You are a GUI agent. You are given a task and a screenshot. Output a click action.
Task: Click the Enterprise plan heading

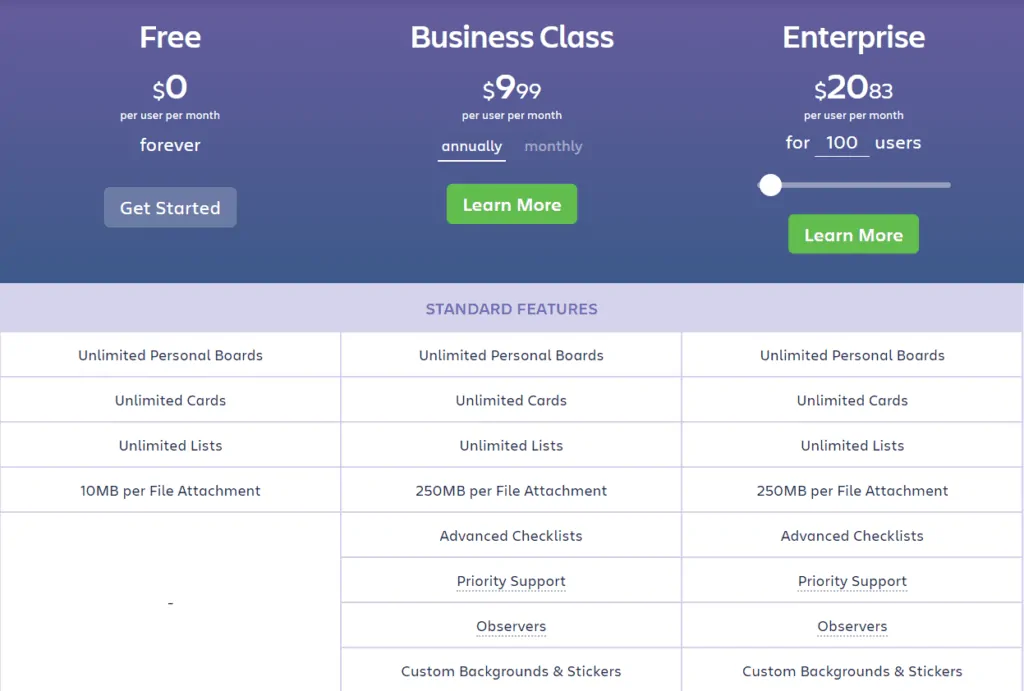853,38
